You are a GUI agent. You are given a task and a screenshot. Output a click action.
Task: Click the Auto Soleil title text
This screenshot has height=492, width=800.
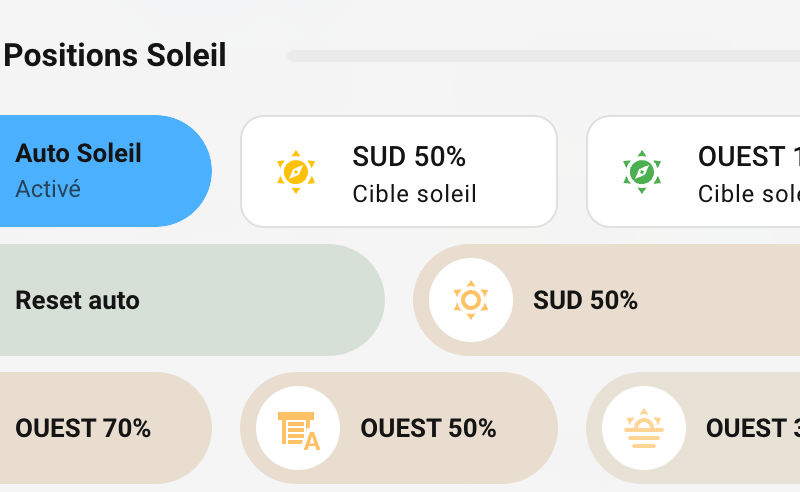(78, 153)
